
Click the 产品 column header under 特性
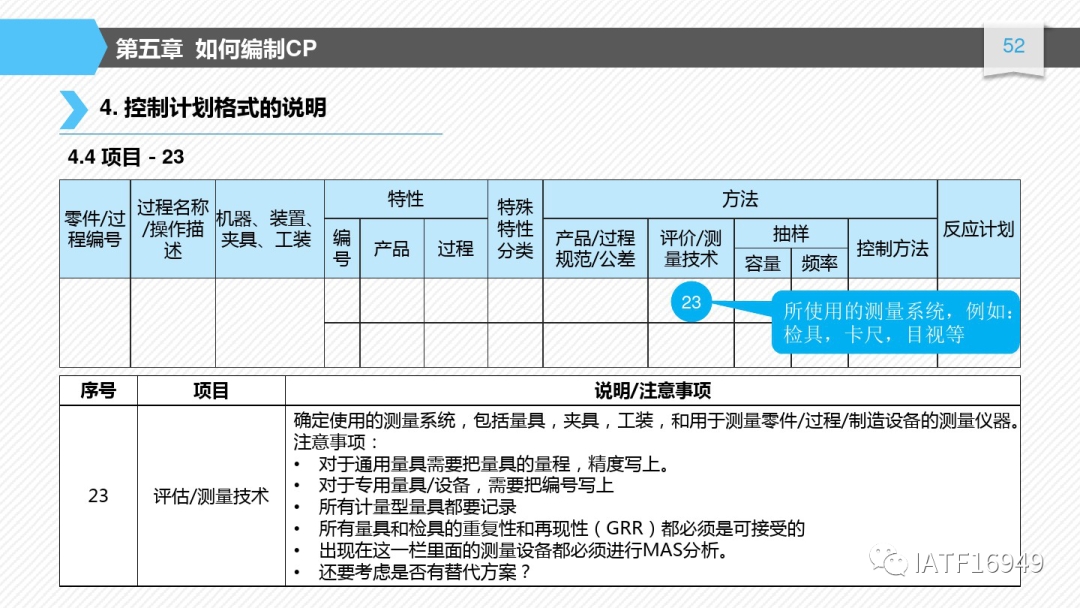point(391,249)
